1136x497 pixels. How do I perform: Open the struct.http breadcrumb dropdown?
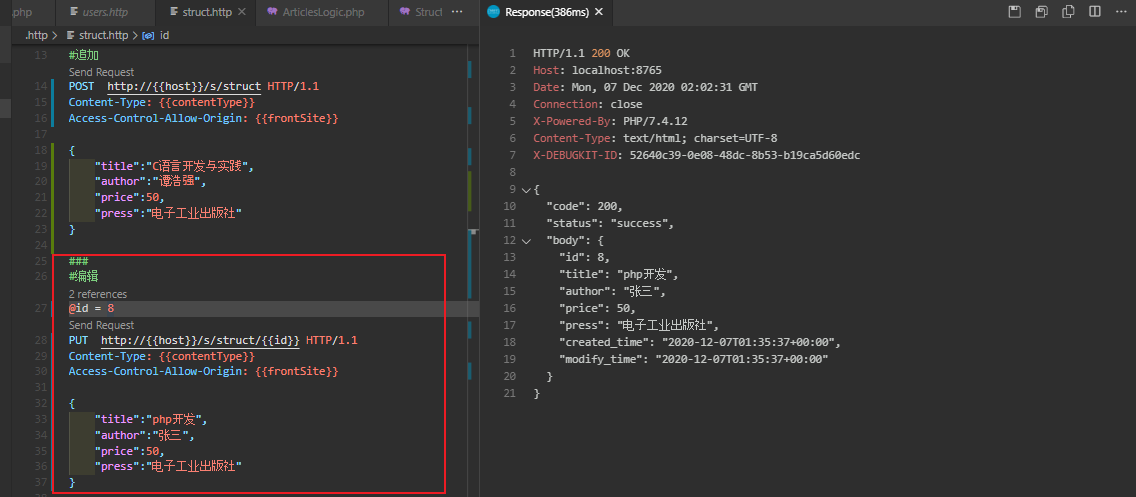tap(103, 35)
